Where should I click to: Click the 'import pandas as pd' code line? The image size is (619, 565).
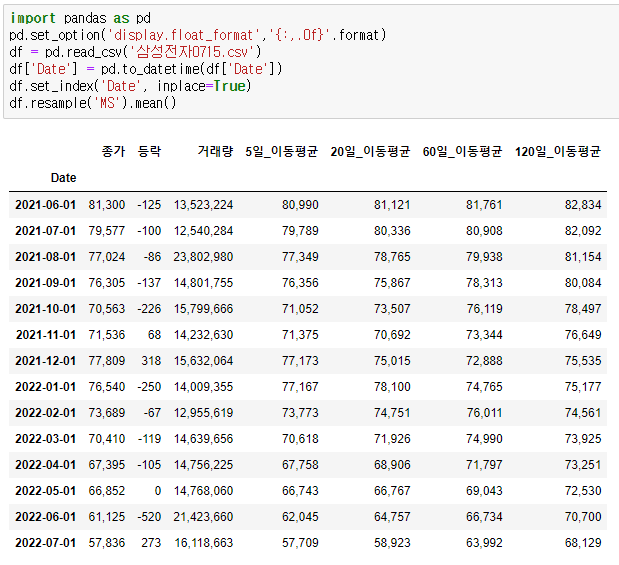pos(80,18)
